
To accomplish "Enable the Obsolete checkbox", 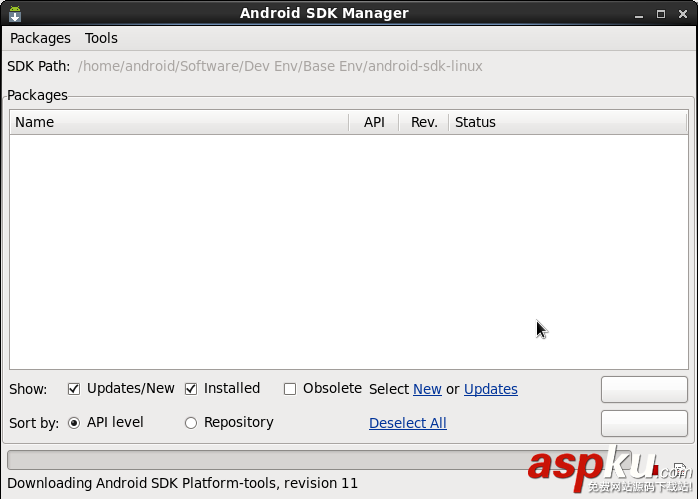I will pyautogui.click(x=290, y=389).
